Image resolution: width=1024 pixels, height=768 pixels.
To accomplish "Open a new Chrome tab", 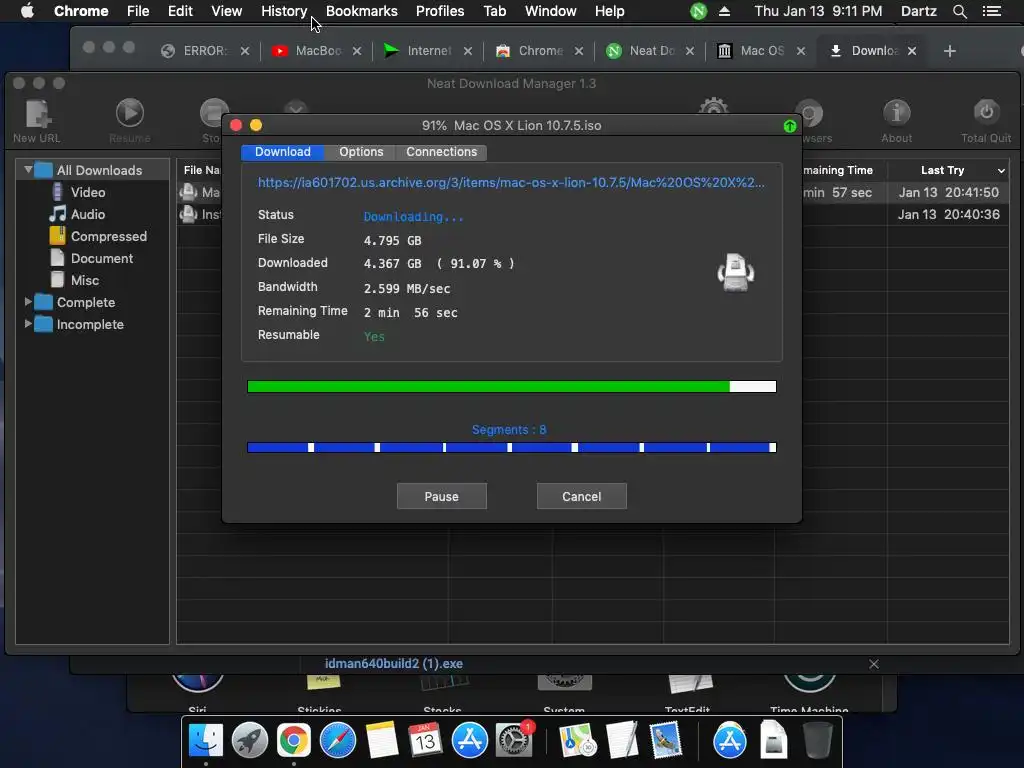I will 950,51.
